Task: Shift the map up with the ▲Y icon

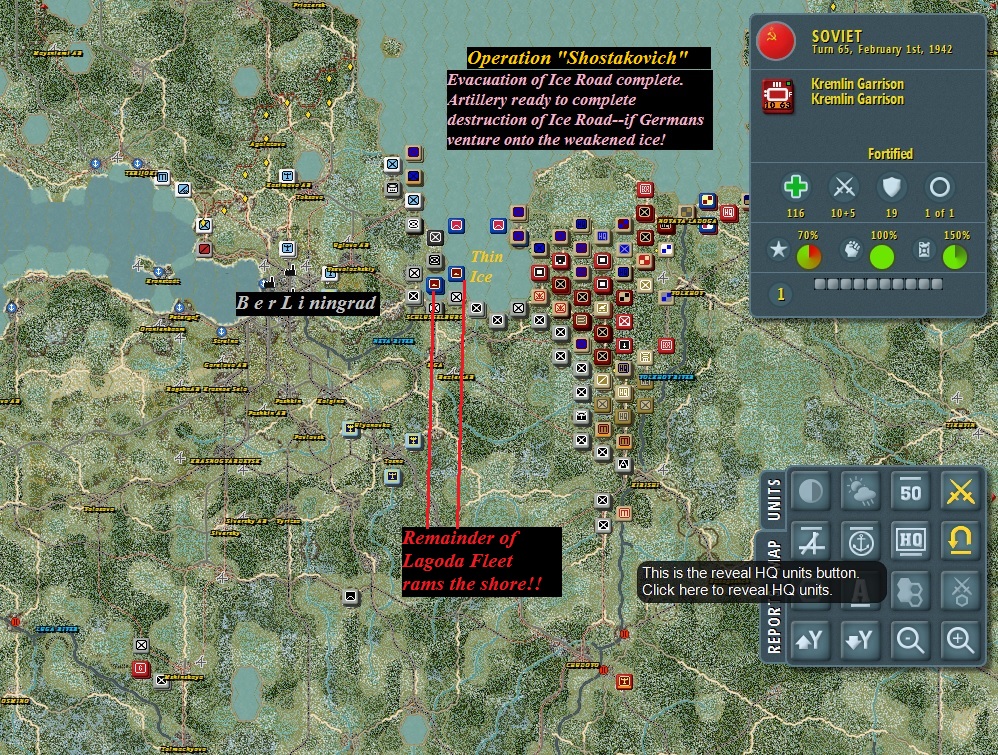Action: (810, 641)
